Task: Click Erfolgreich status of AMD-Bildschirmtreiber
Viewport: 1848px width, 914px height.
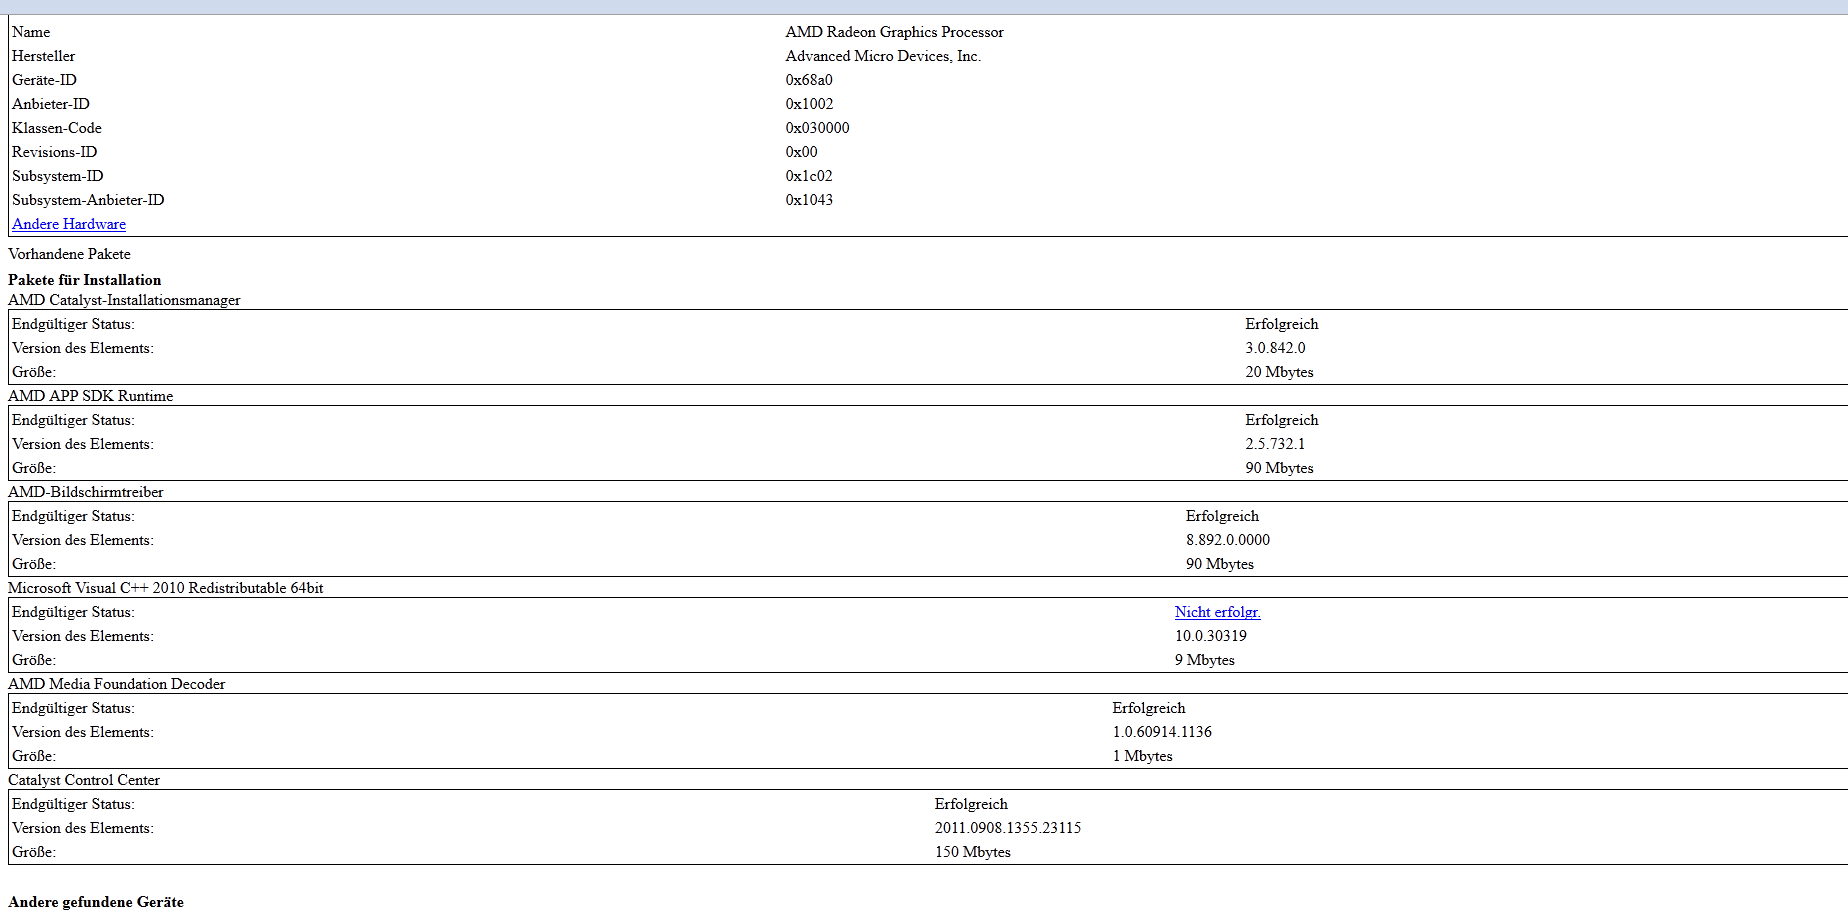Action: [1222, 516]
